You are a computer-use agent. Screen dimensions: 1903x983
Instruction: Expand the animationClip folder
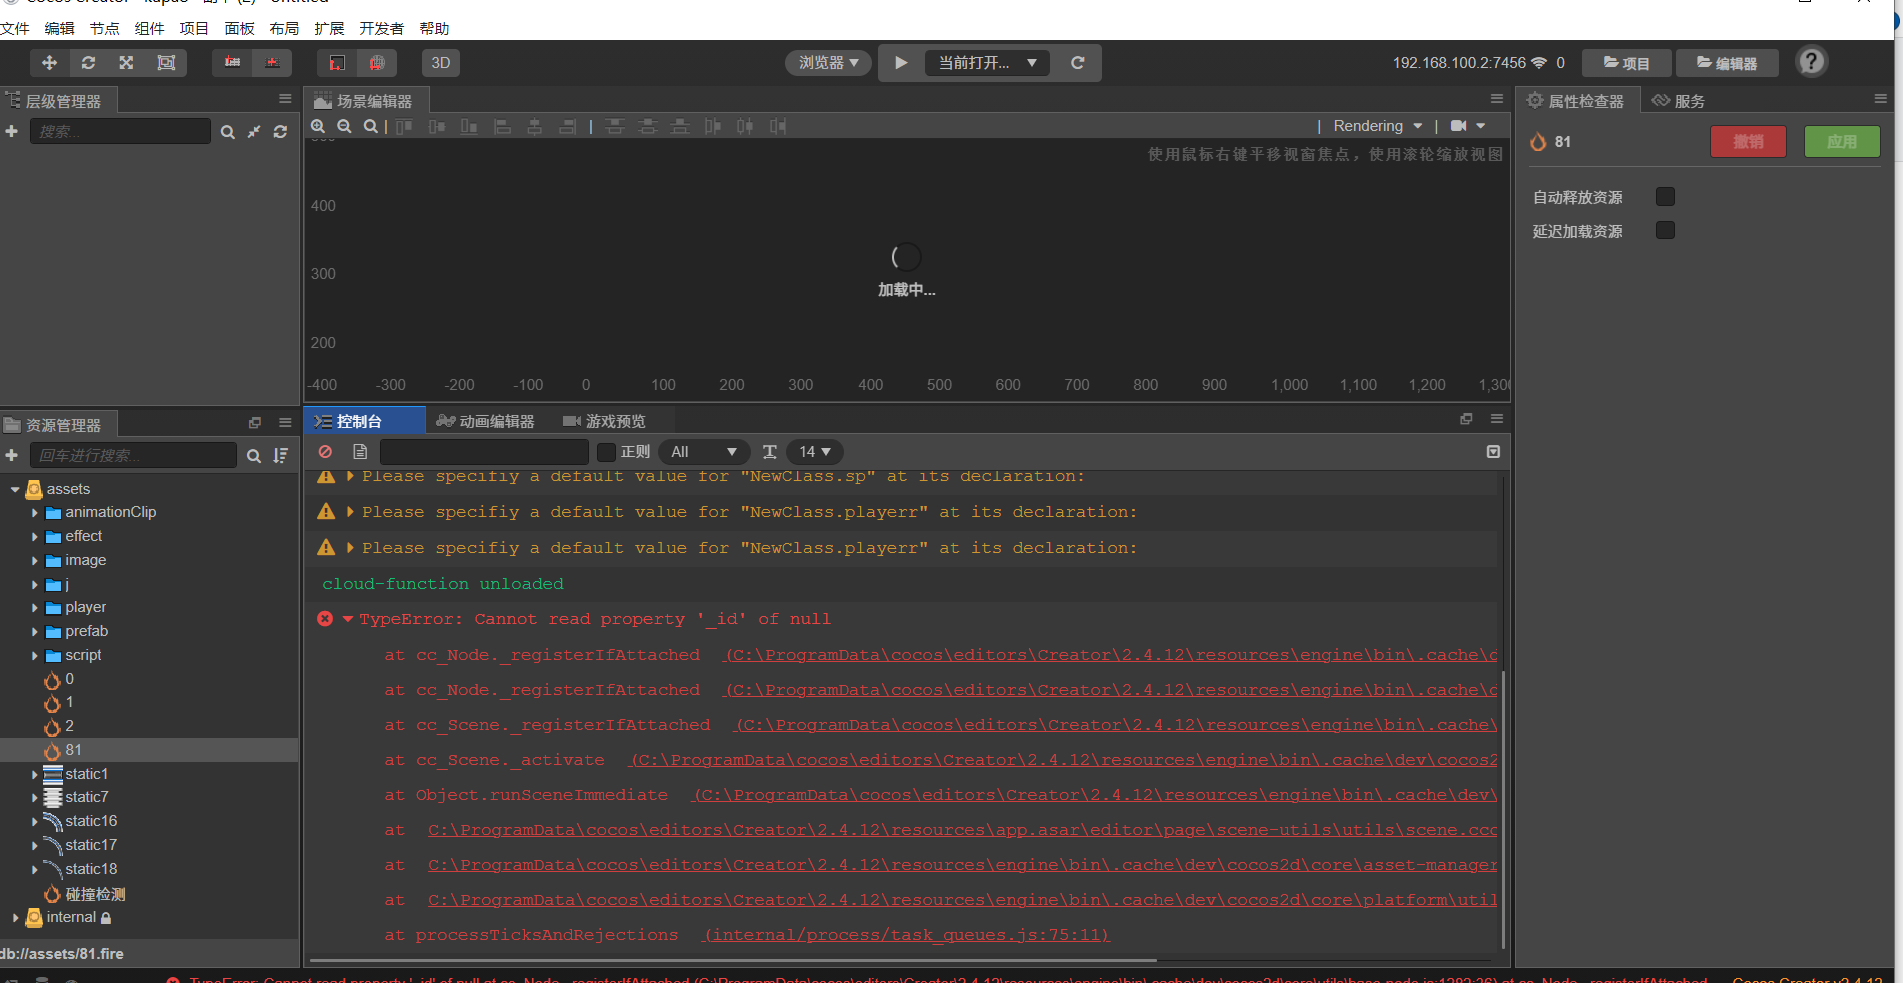point(34,513)
